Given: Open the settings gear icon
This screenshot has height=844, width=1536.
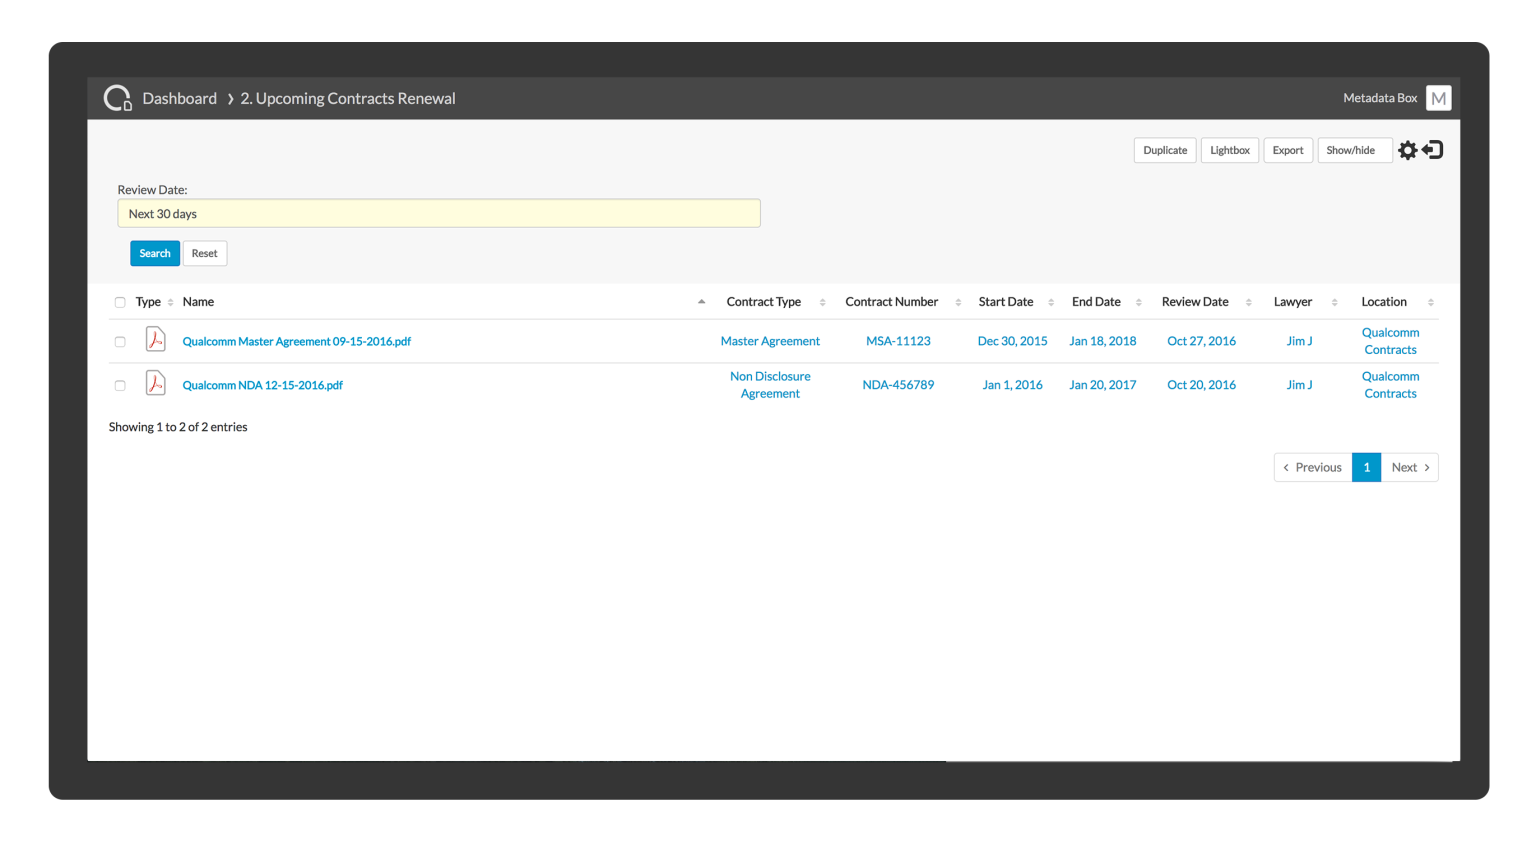Looking at the screenshot, I should point(1408,149).
